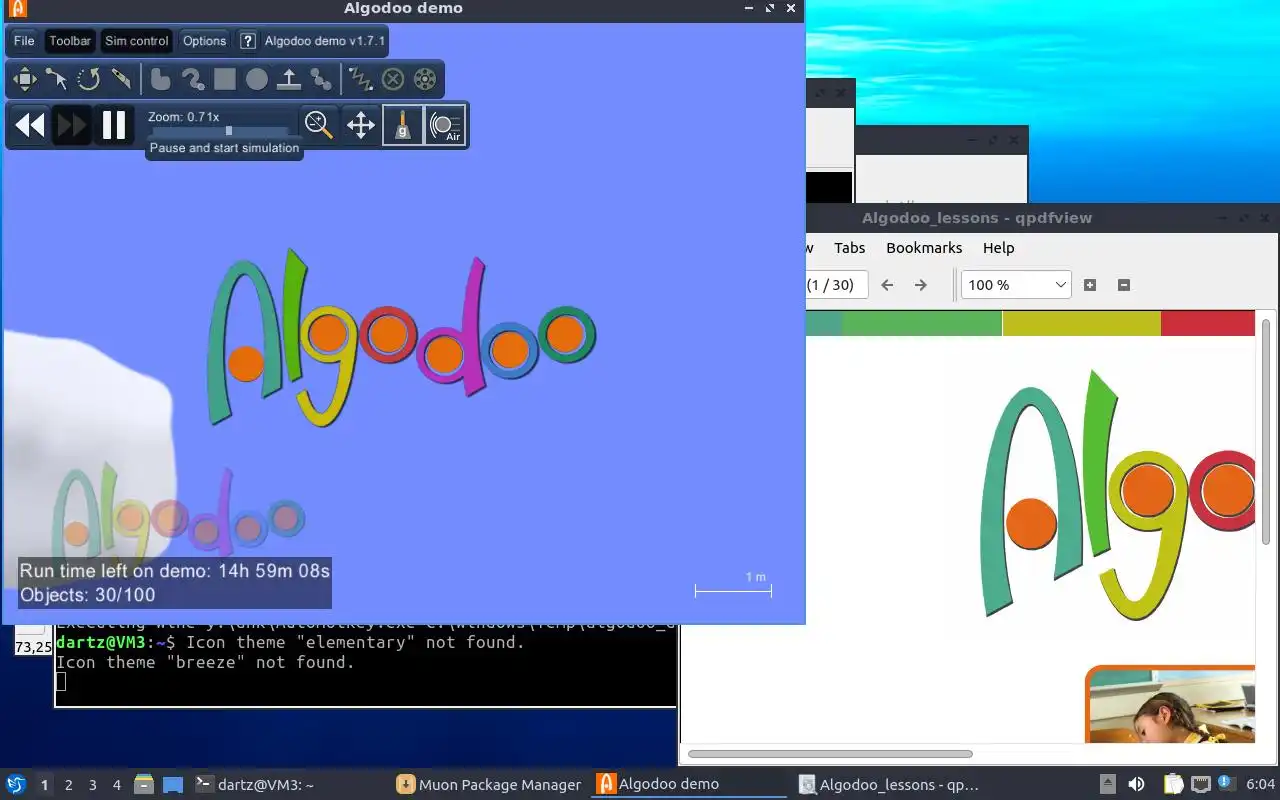This screenshot has height=800, width=1280.
Task: Select the Axle hinge tool
Action: (425, 79)
